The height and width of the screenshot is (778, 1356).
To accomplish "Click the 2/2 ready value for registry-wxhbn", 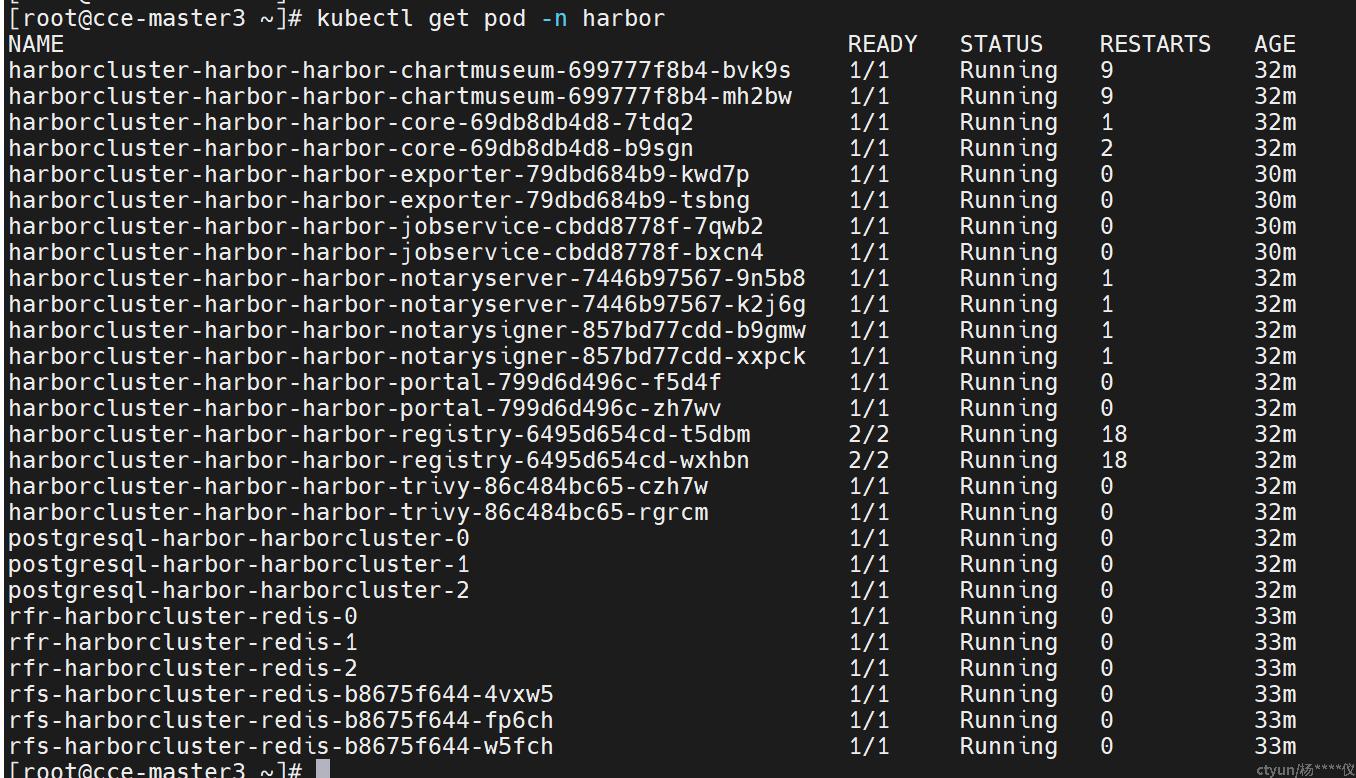I will (x=868, y=460).
